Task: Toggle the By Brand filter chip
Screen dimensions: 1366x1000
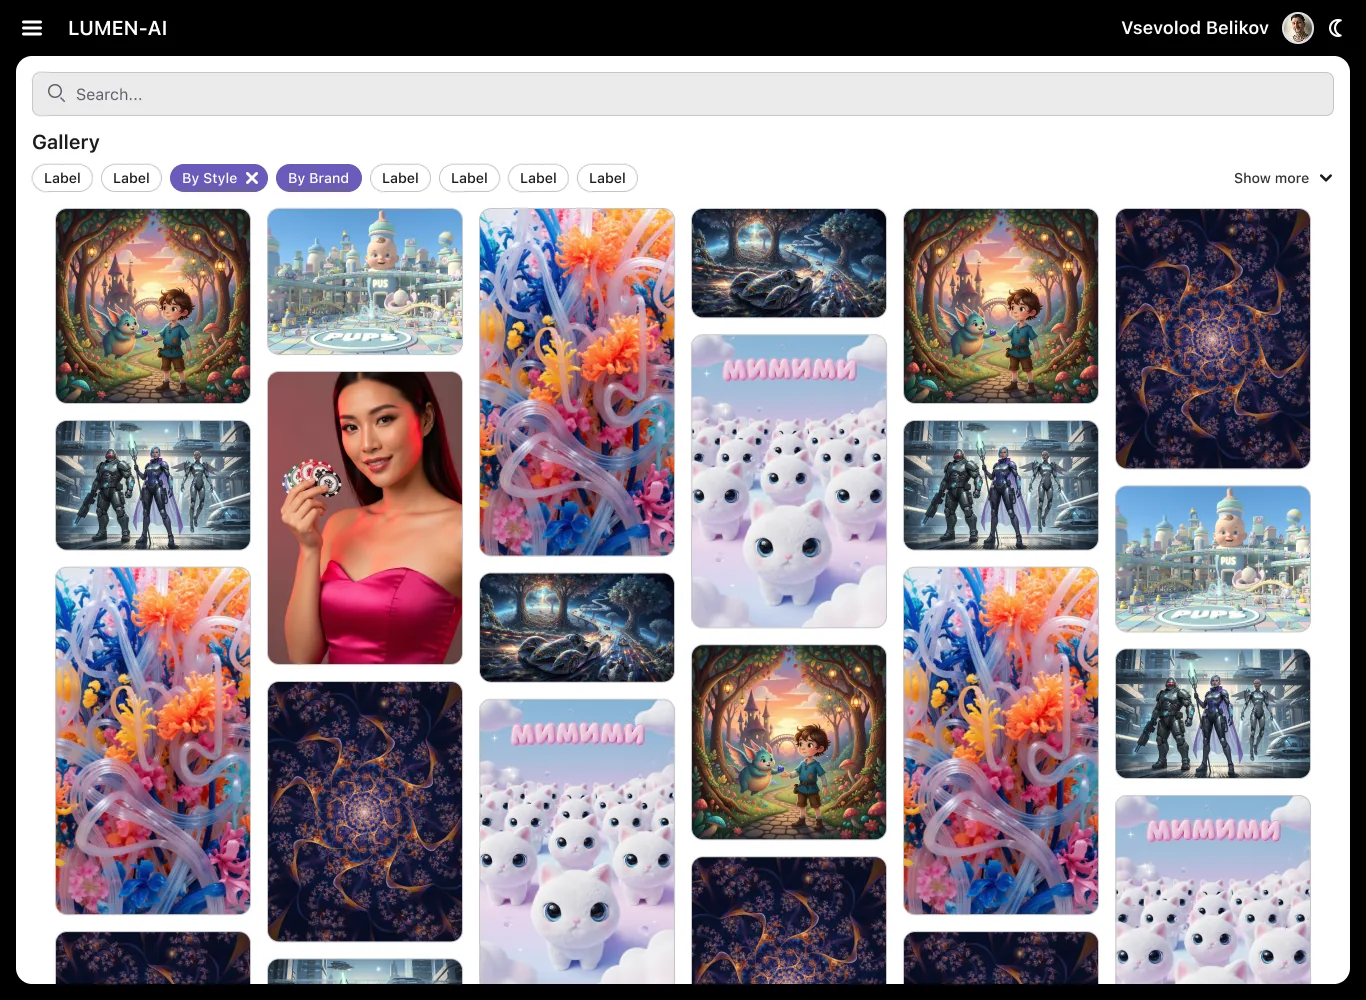Action: pyautogui.click(x=318, y=178)
